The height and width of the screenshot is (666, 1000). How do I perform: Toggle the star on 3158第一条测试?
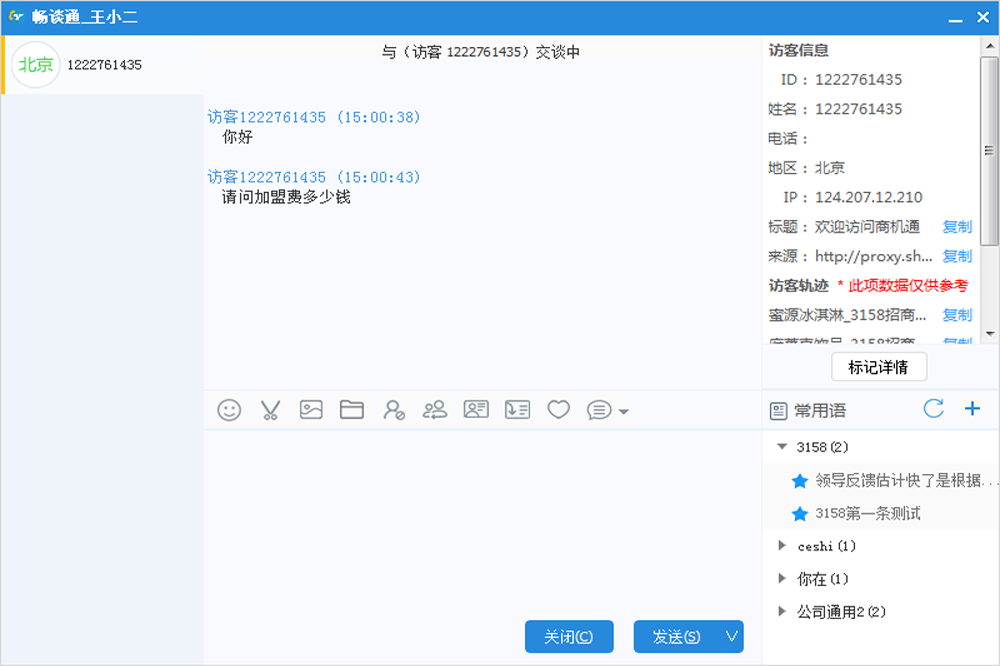[799, 513]
